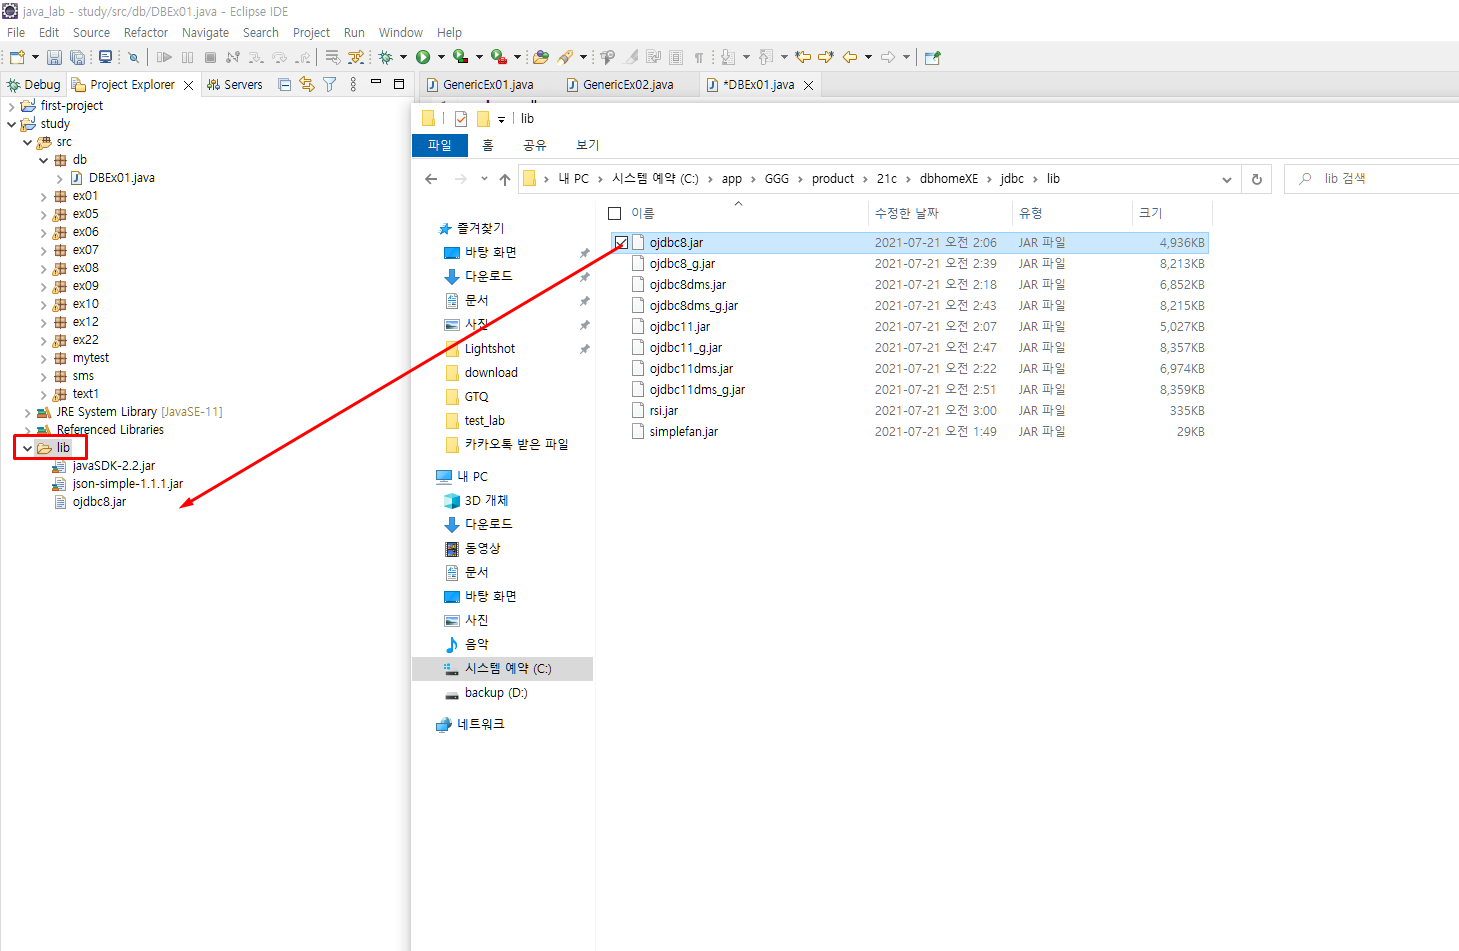
Task: Click the Save All toolbar icon
Action: (77, 57)
